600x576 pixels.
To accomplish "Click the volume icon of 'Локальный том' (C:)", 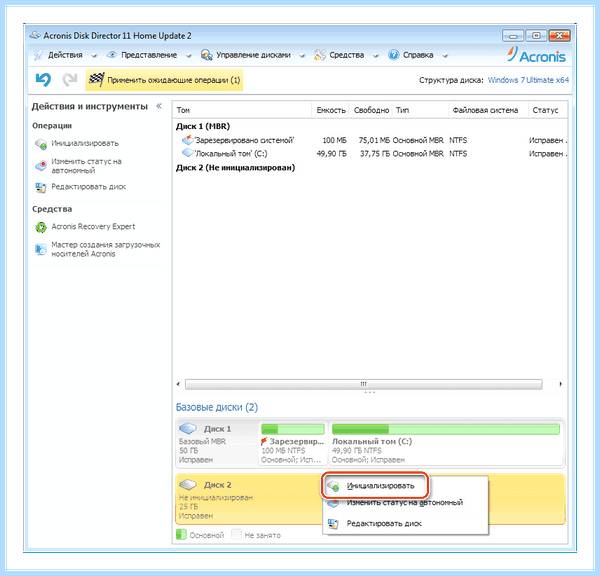I will [188, 153].
